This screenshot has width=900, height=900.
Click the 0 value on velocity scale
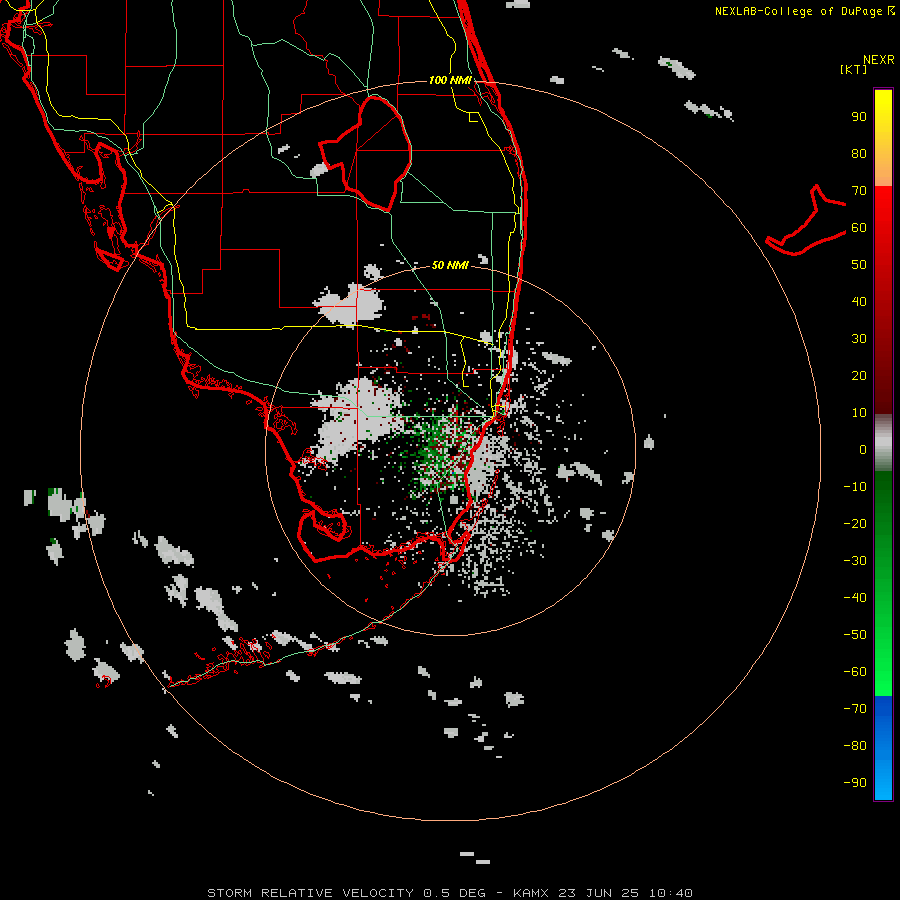tap(863, 450)
